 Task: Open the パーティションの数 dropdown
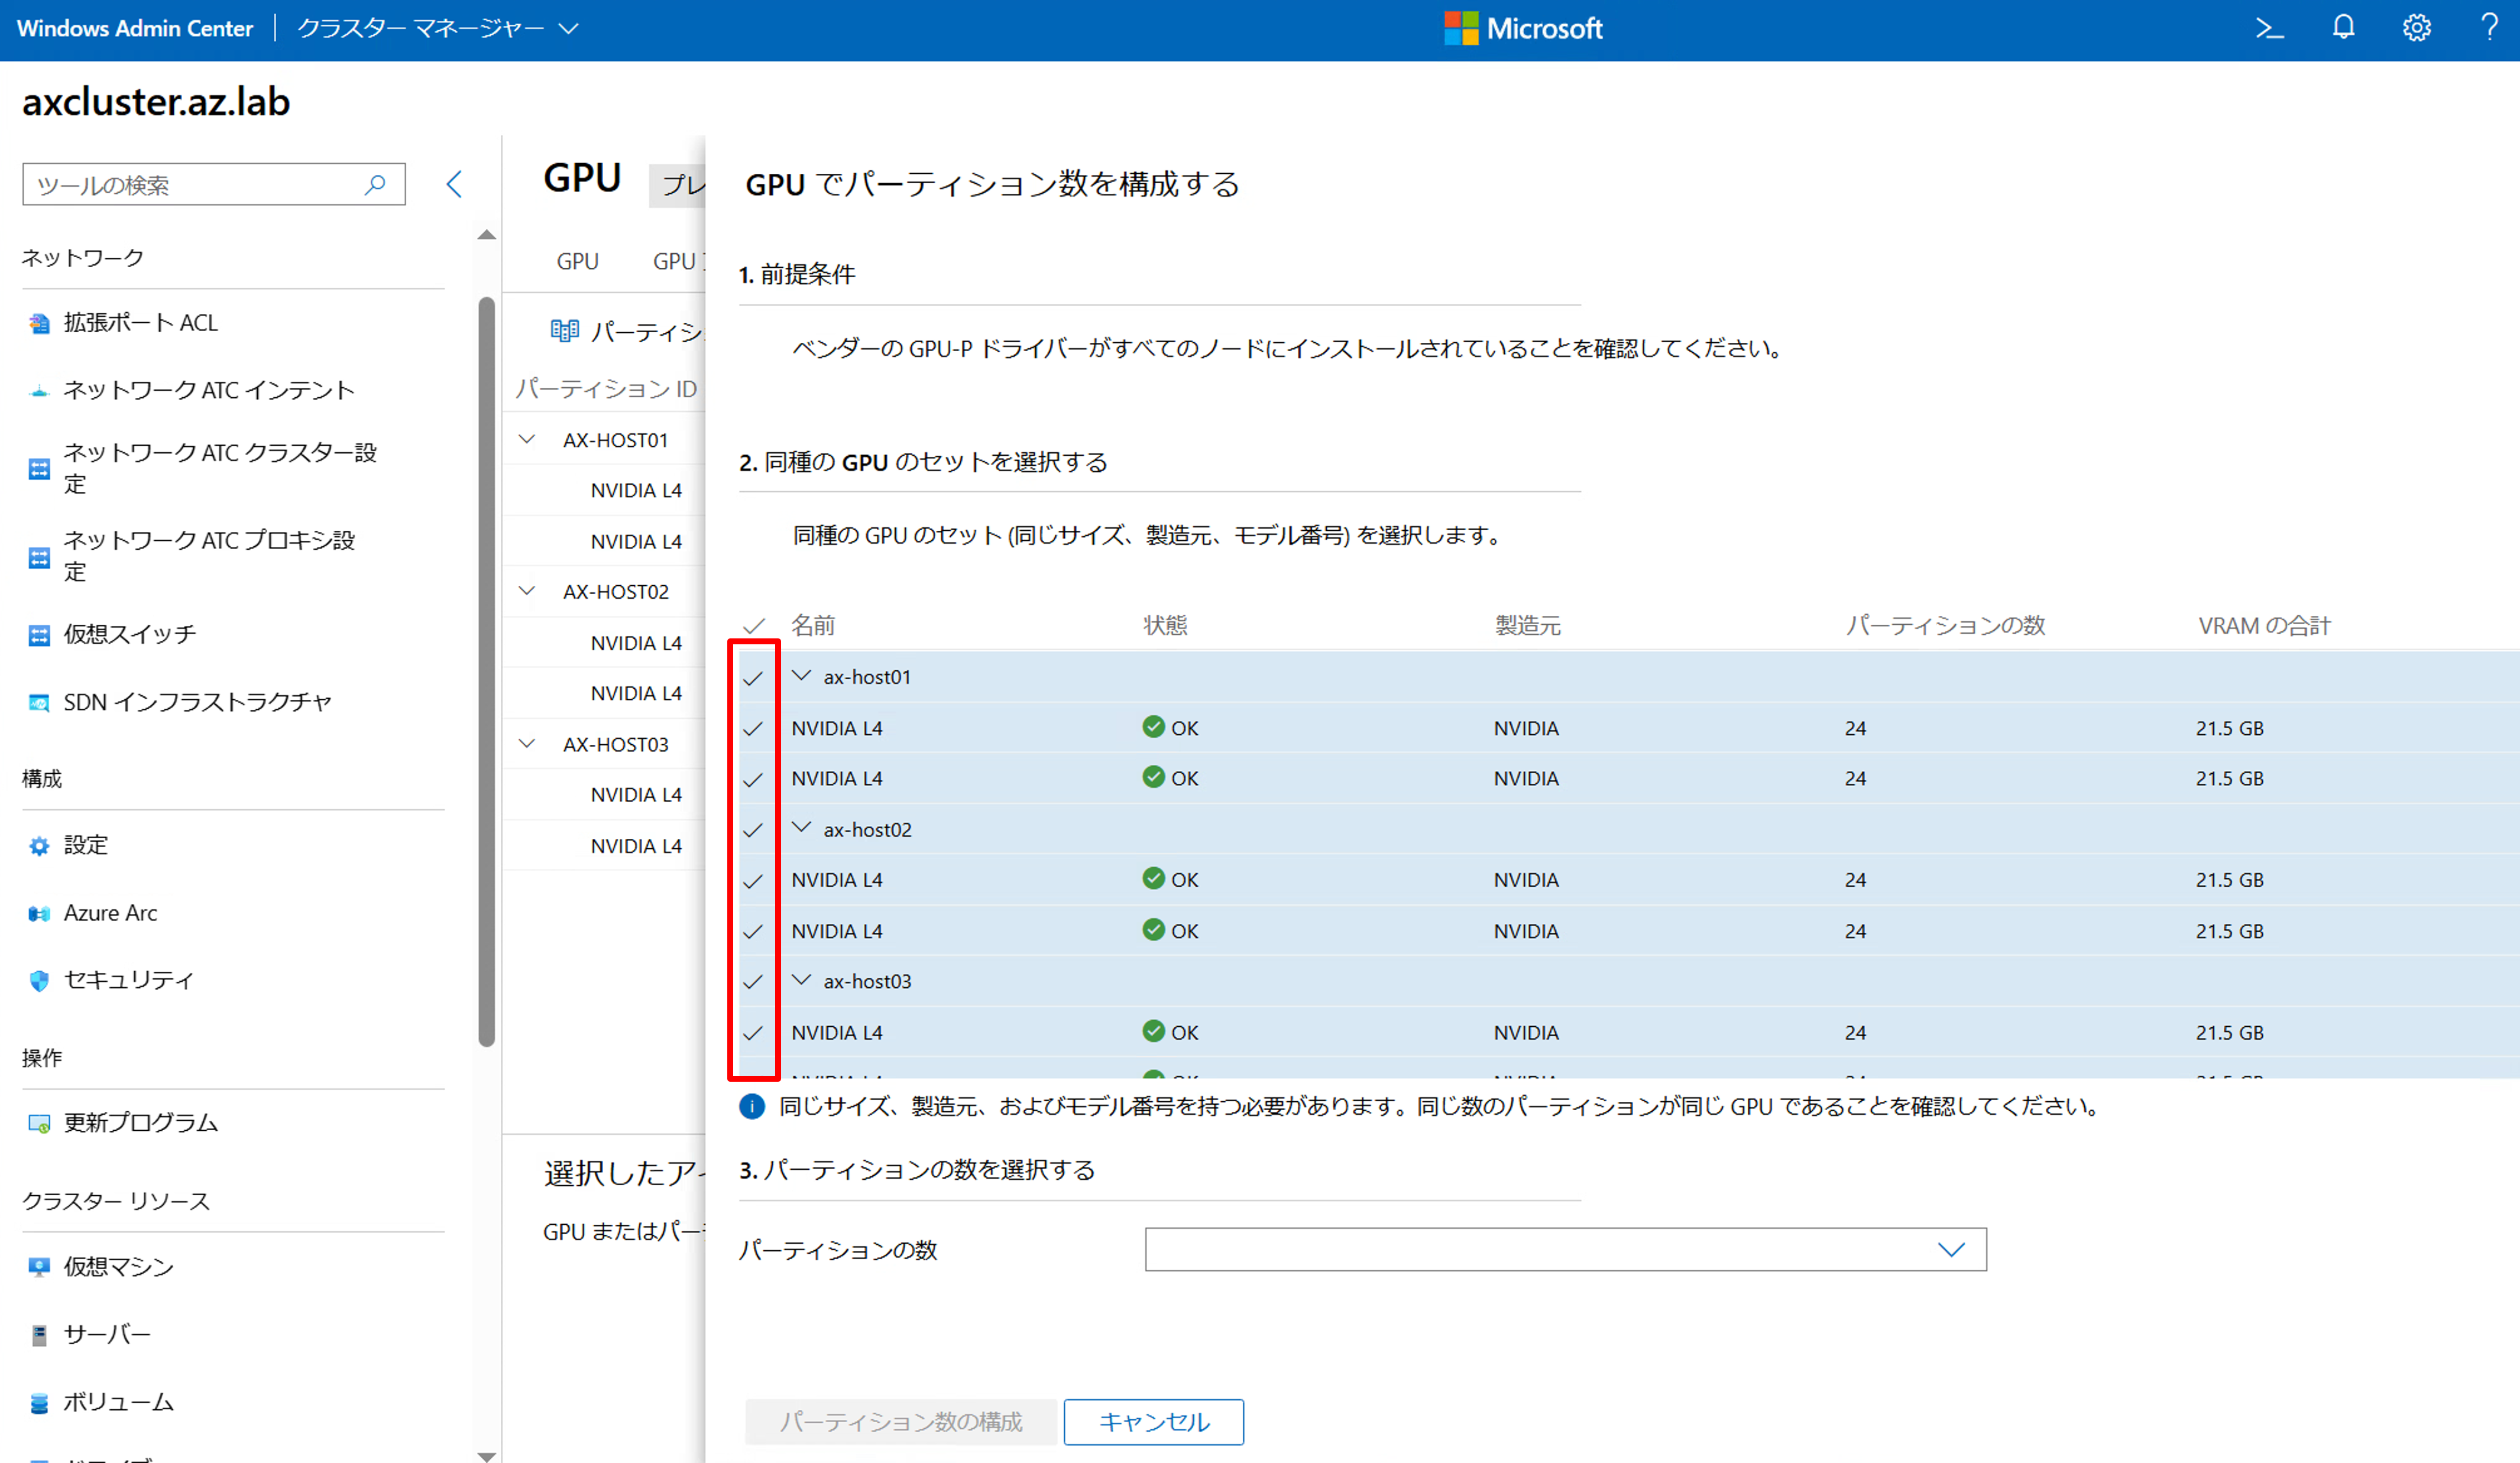(x=1565, y=1250)
